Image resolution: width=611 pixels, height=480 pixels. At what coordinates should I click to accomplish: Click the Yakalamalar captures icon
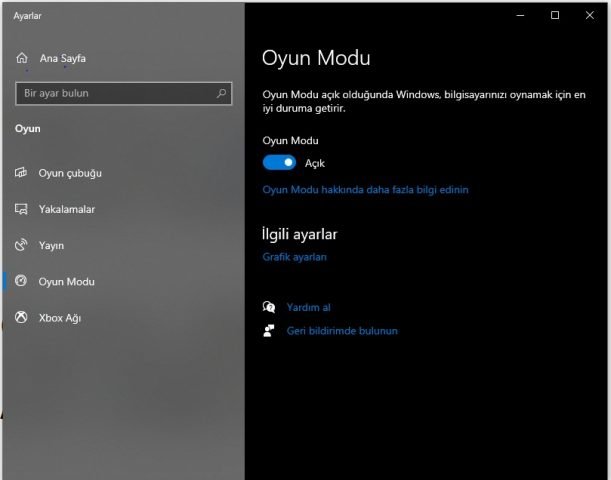click(21, 209)
